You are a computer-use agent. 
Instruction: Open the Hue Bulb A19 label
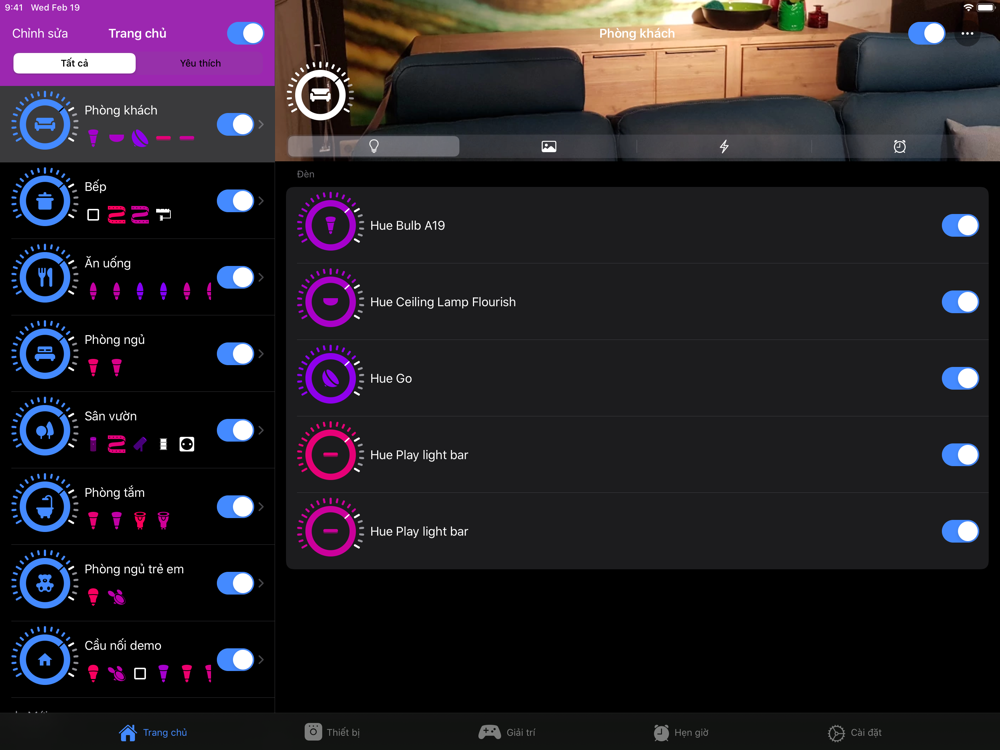[x=408, y=225]
